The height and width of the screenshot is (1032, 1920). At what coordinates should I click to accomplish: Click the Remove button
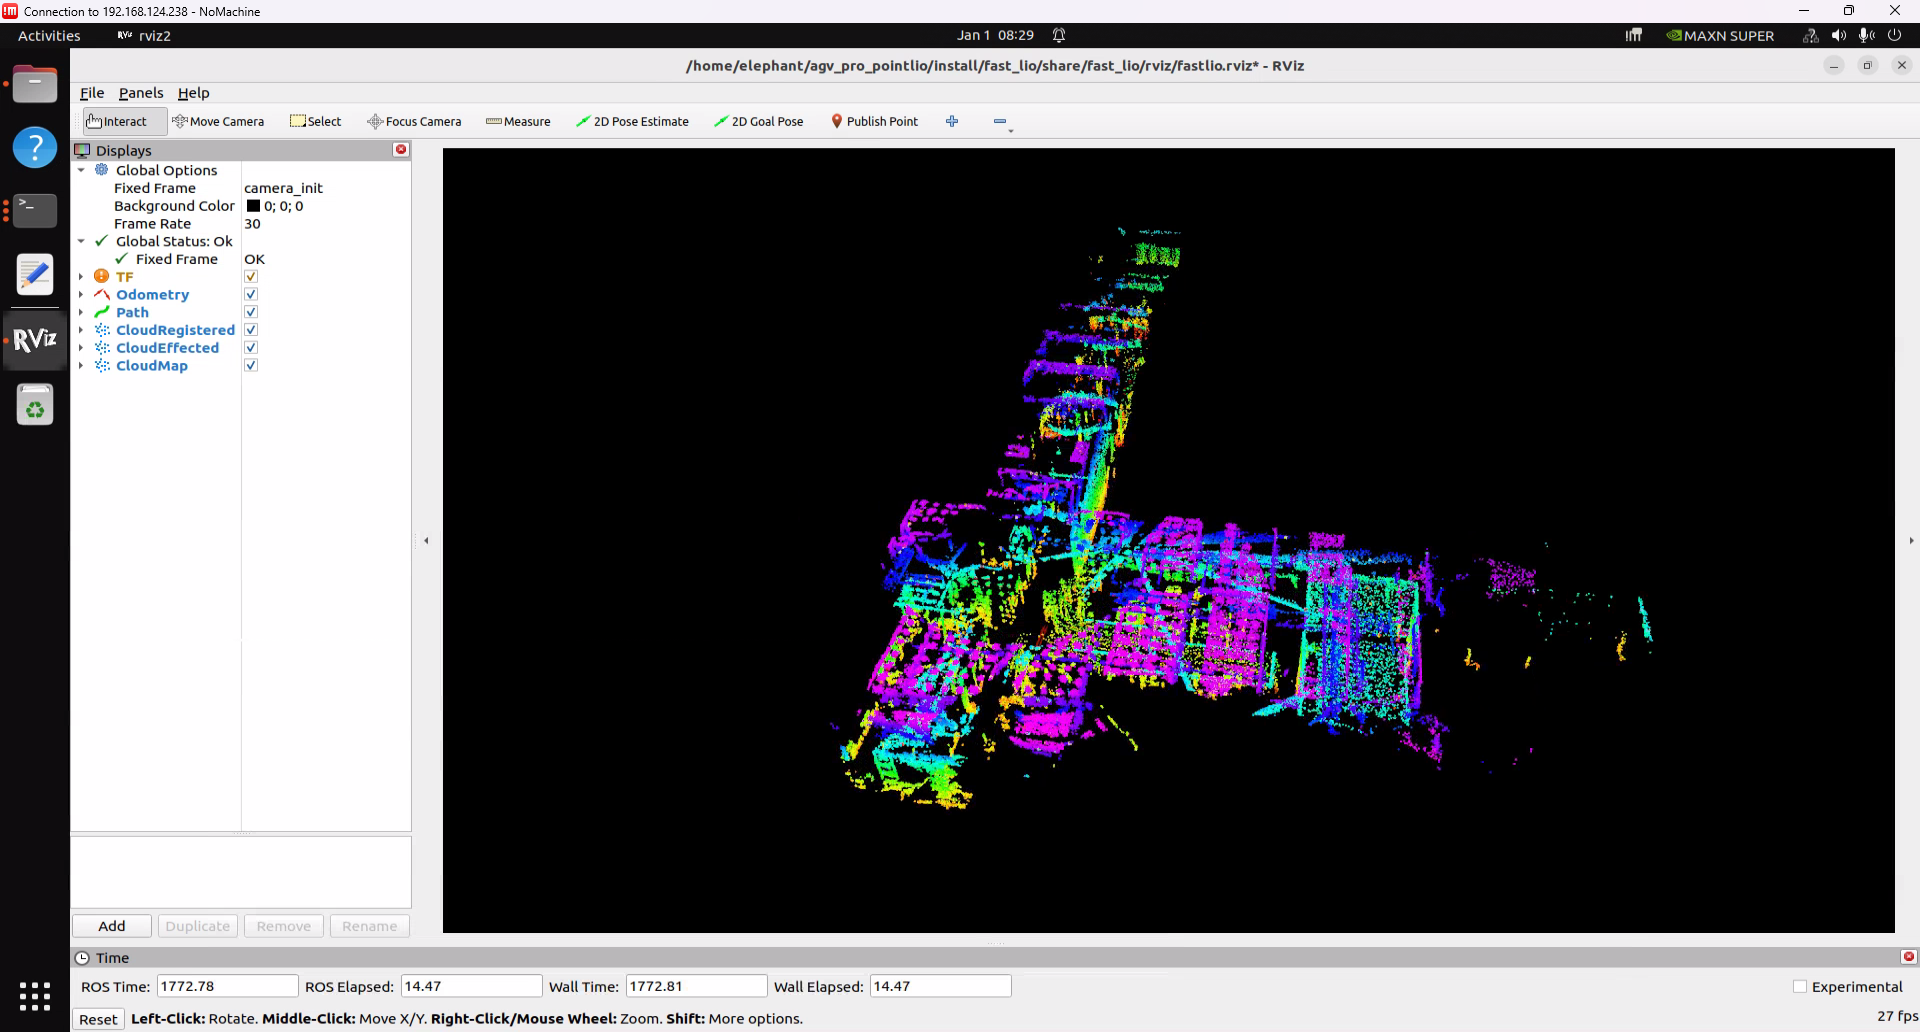tap(284, 926)
